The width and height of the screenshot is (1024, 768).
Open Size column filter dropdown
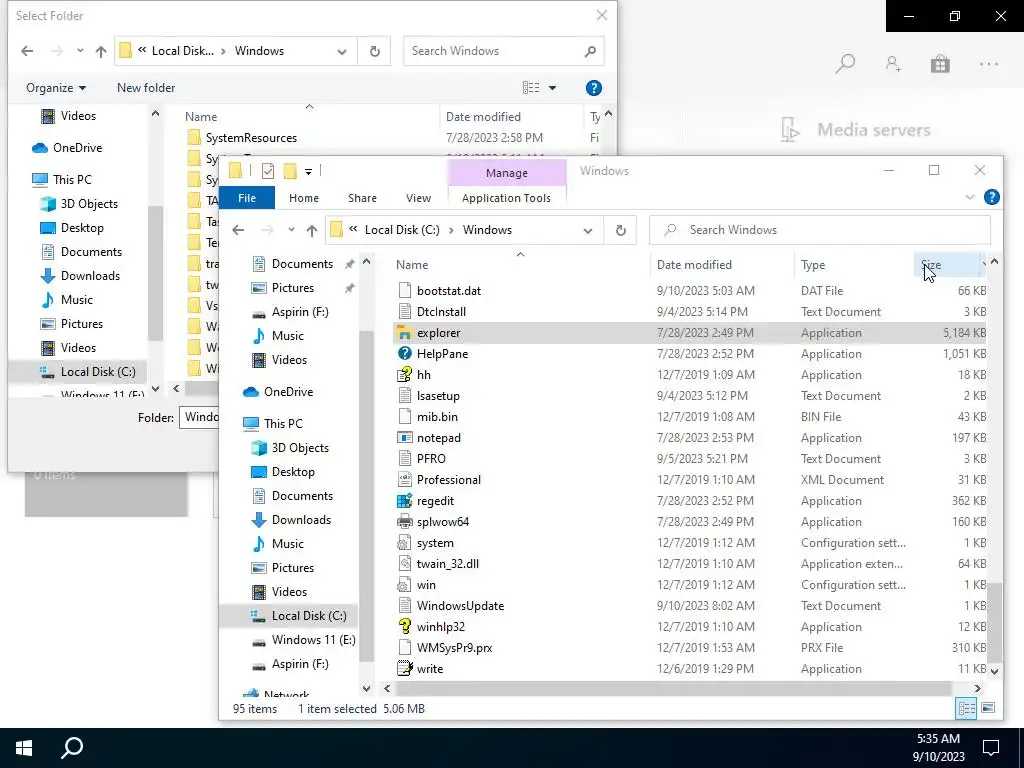tap(983, 264)
